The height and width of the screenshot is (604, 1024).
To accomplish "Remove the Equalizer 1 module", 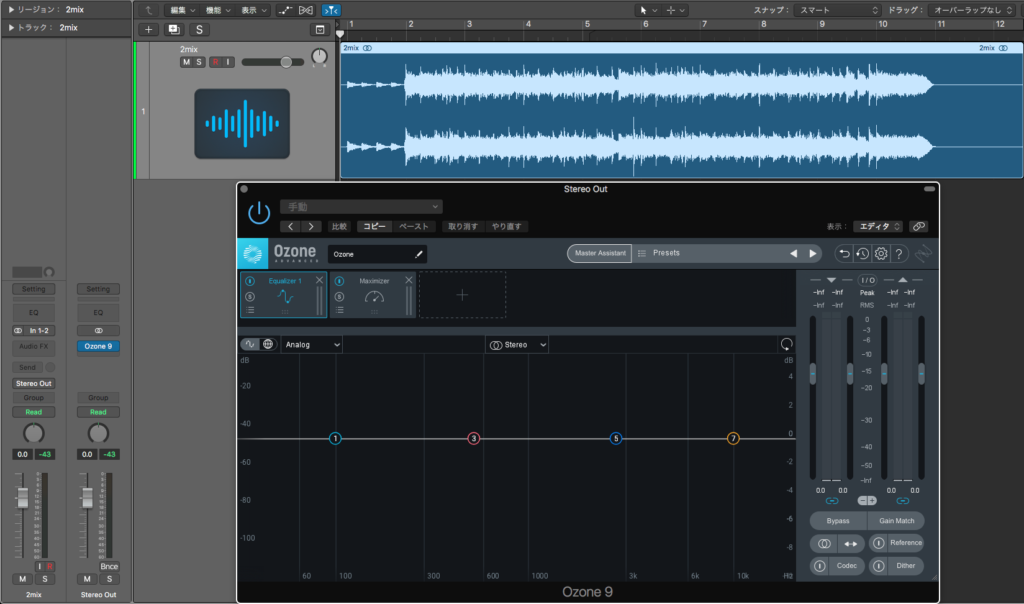I will tap(319, 280).
